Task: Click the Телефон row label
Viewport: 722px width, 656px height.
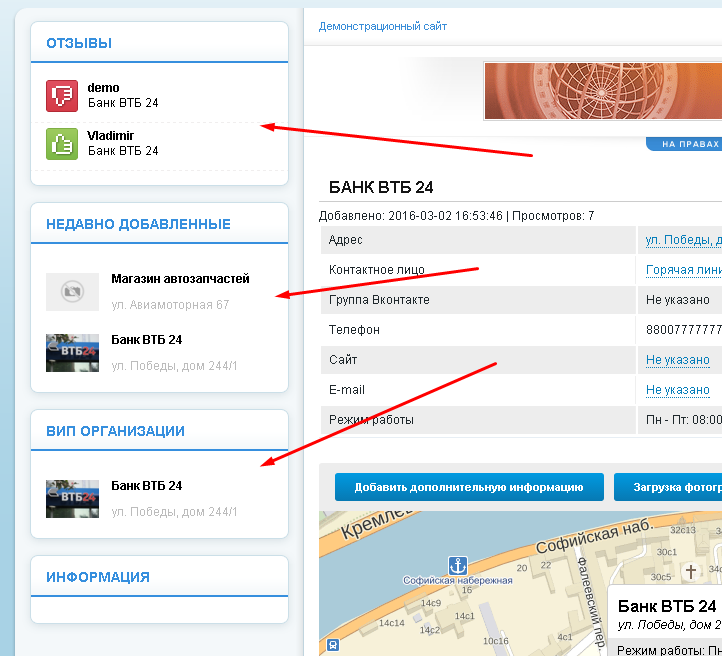Action: [x=354, y=330]
